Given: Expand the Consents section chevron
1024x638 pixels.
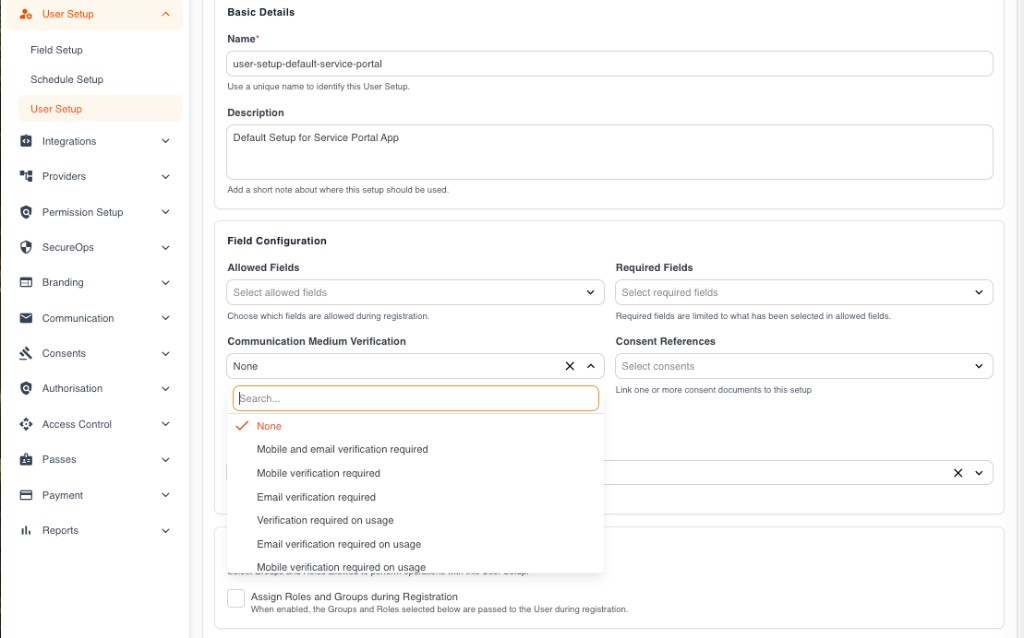Looking at the screenshot, I should click(x=166, y=353).
